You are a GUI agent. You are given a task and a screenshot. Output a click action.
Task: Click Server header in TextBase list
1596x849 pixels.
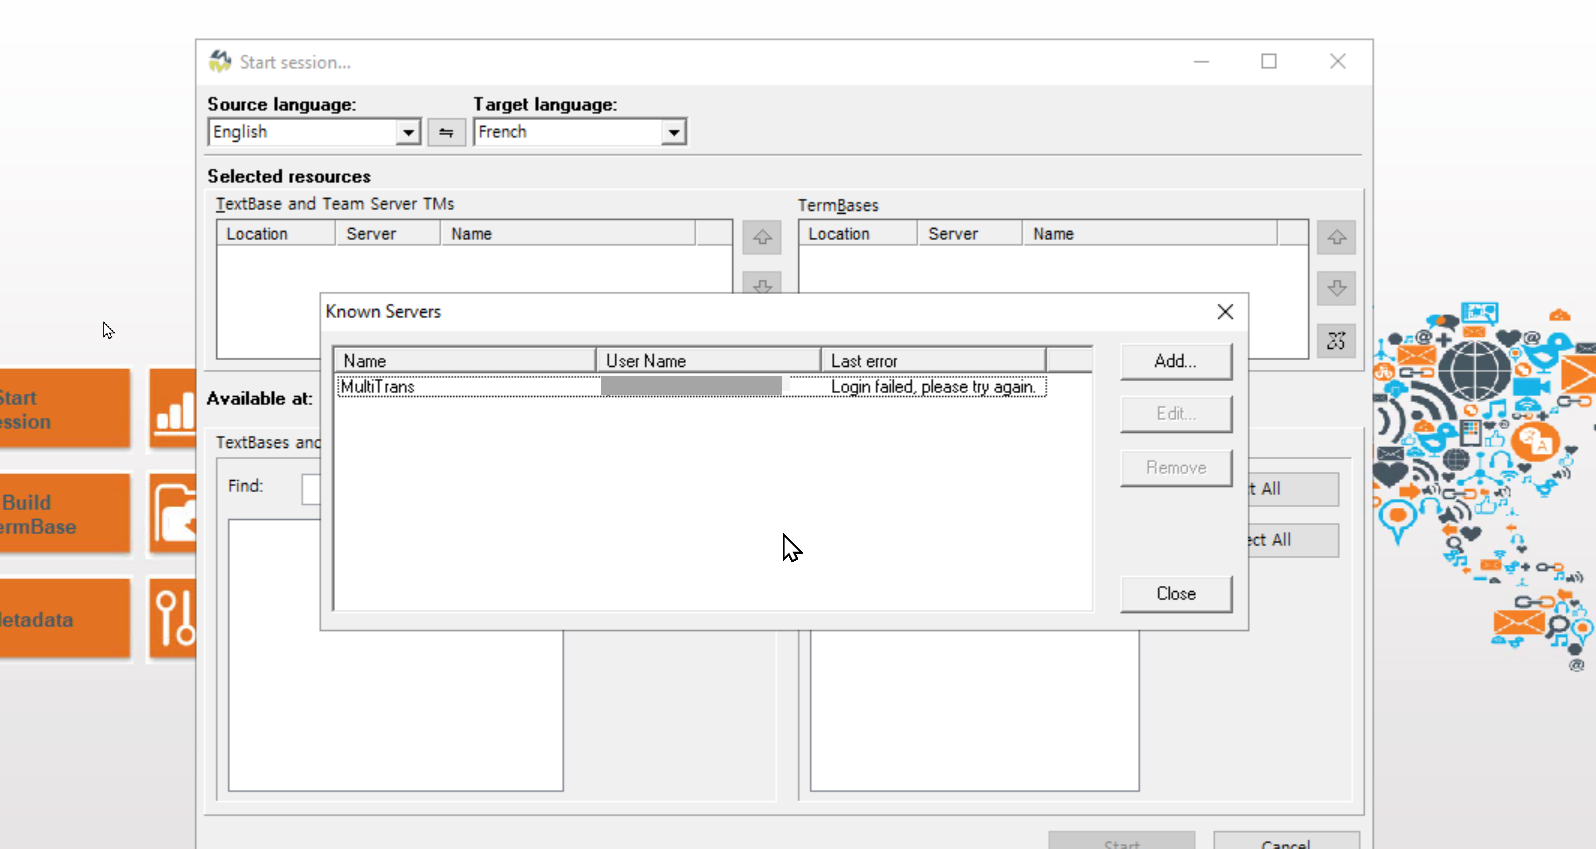pos(388,234)
